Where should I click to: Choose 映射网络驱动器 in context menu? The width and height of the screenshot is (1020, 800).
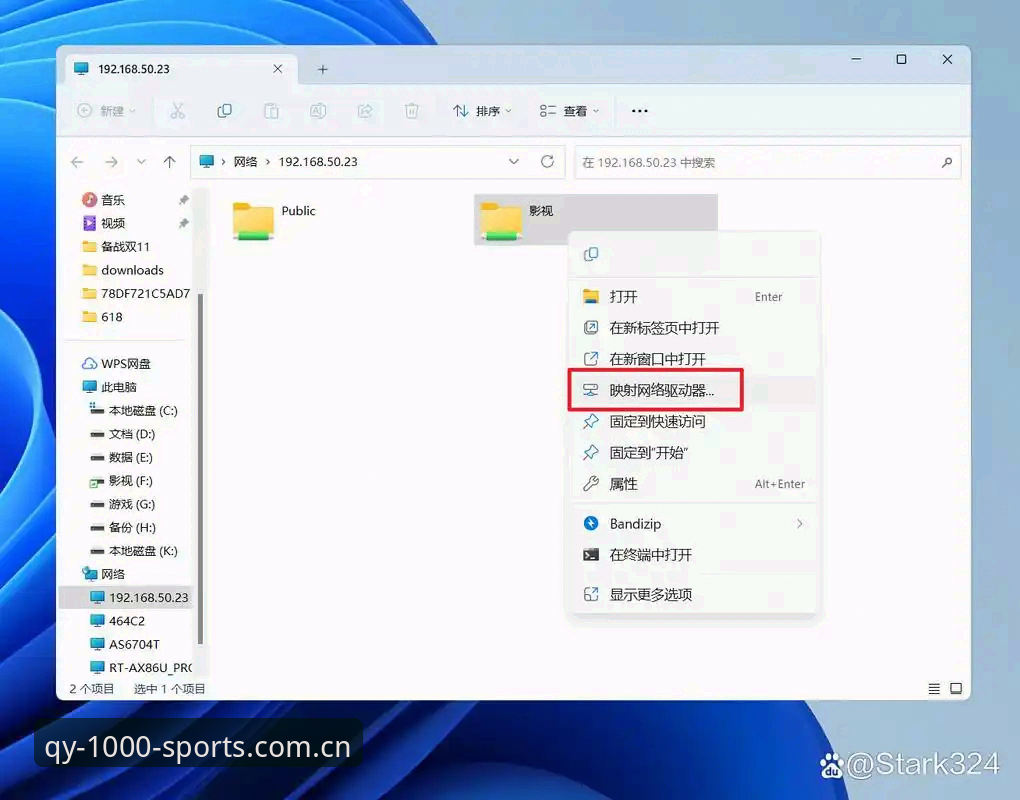pyautogui.click(x=693, y=390)
